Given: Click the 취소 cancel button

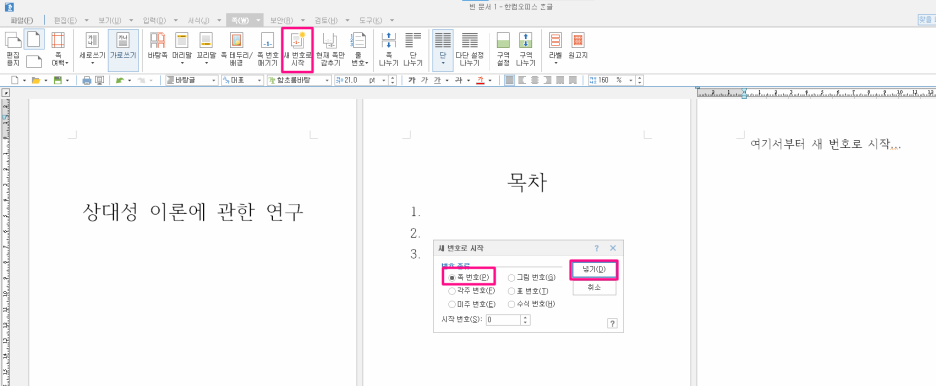Looking at the screenshot, I should click(594, 288).
